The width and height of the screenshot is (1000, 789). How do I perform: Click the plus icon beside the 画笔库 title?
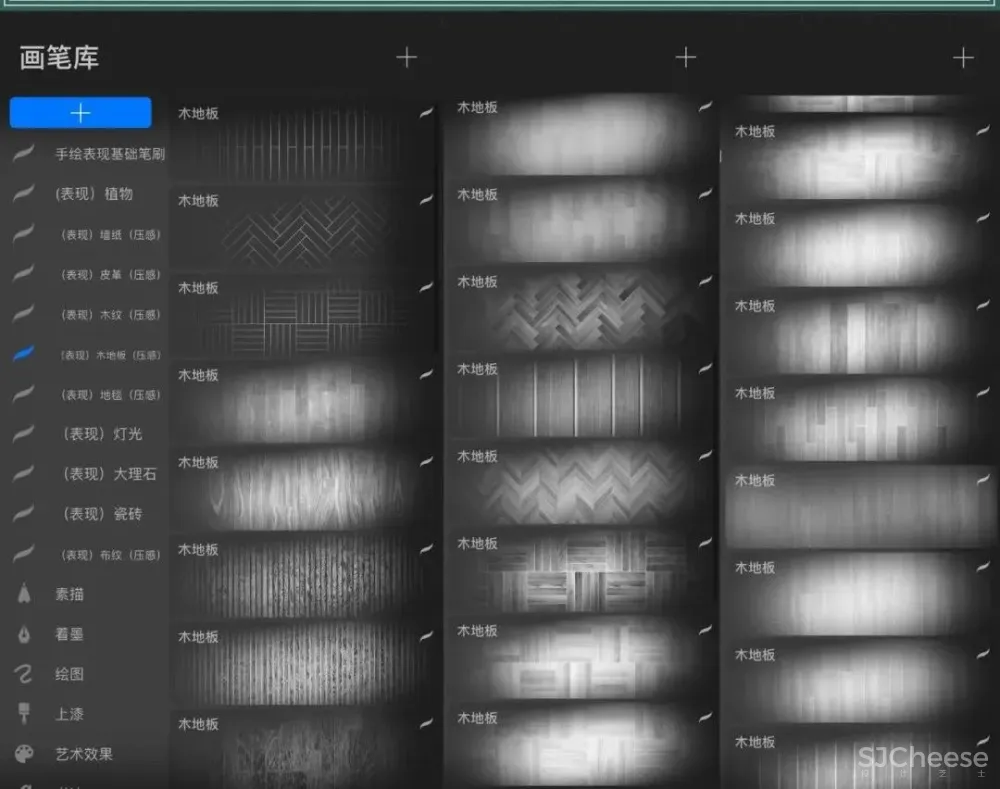coord(406,58)
